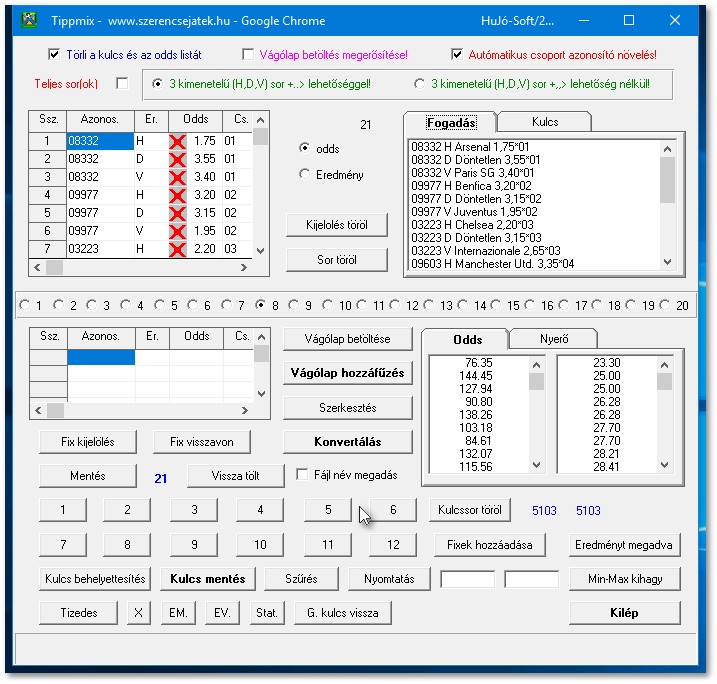The width and height of the screenshot is (717, 684).
Task: Enable 'Fájl név megadás' checkbox
Action: click(302, 474)
